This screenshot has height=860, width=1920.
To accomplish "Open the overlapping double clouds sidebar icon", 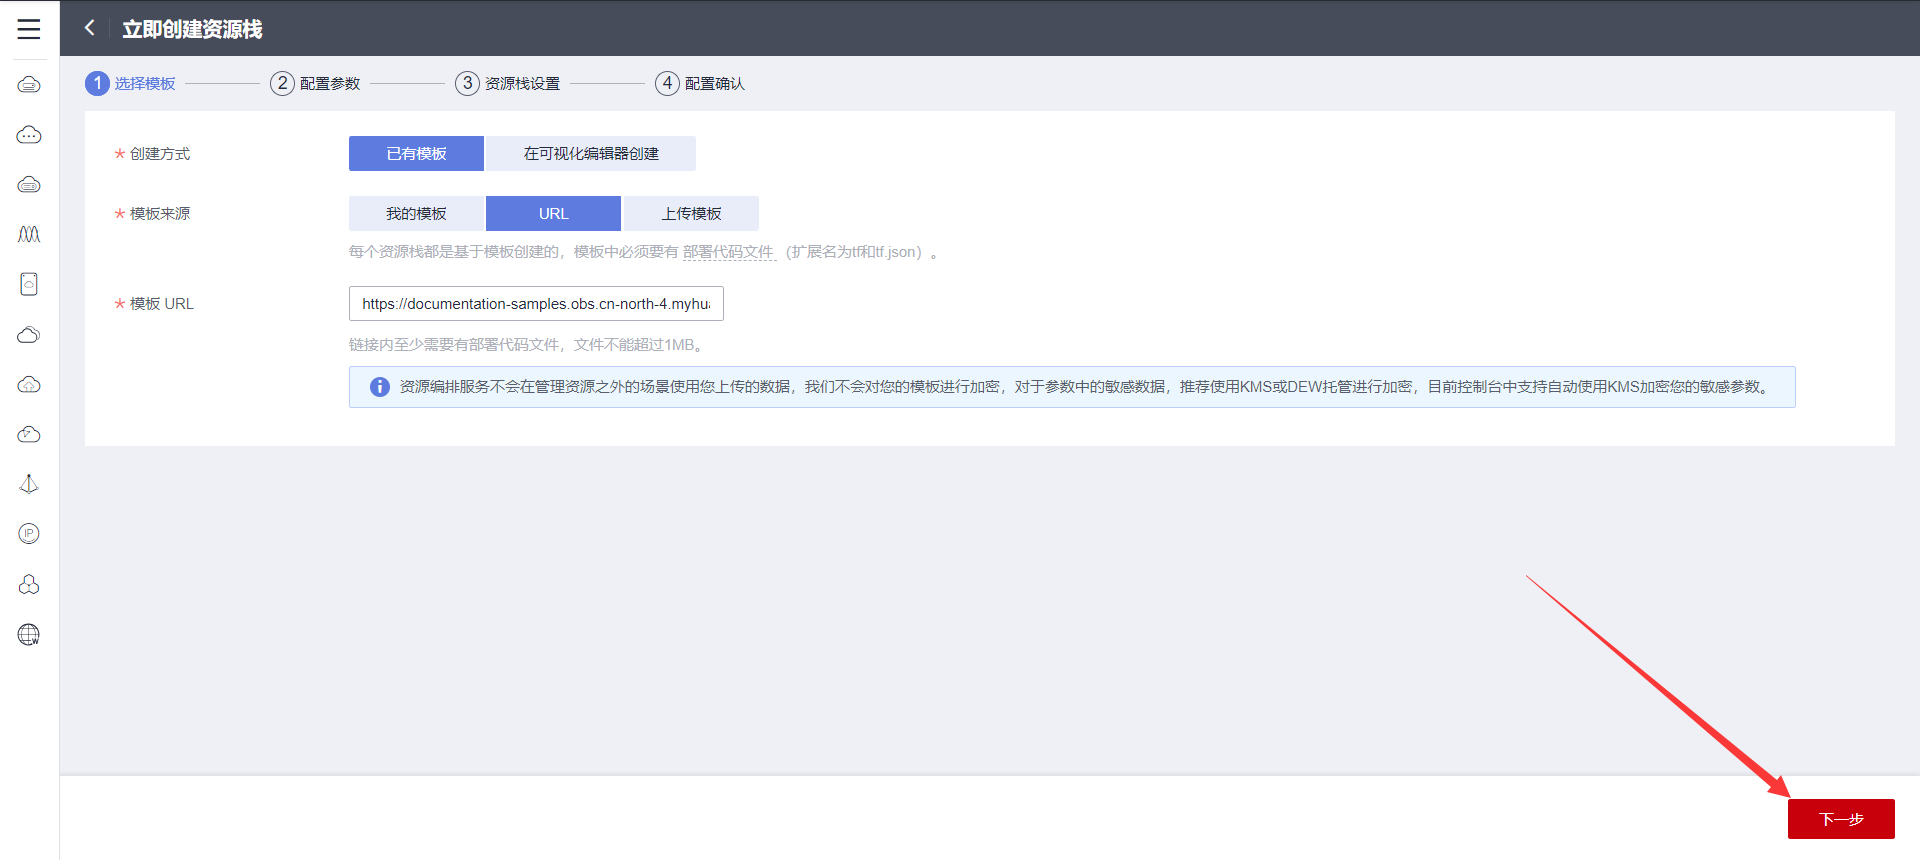I will (x=29, y=334).
